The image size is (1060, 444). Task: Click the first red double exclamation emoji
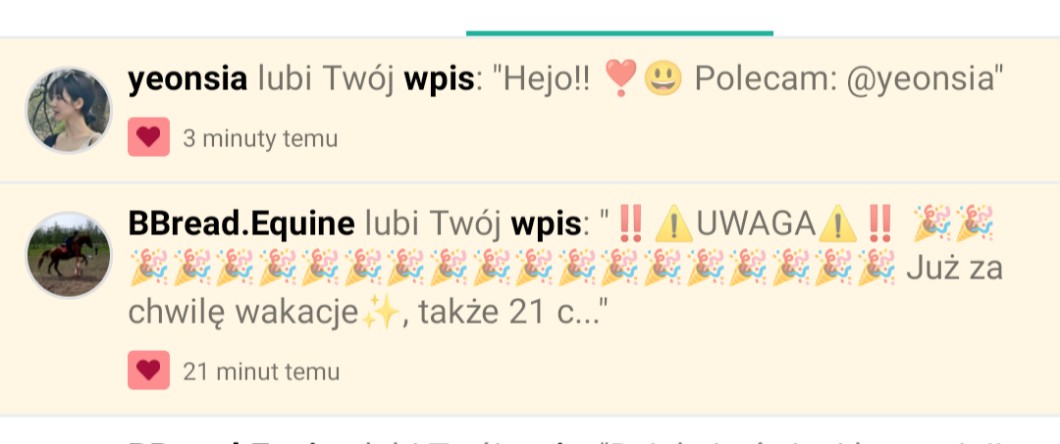click(x=631, y=224)
